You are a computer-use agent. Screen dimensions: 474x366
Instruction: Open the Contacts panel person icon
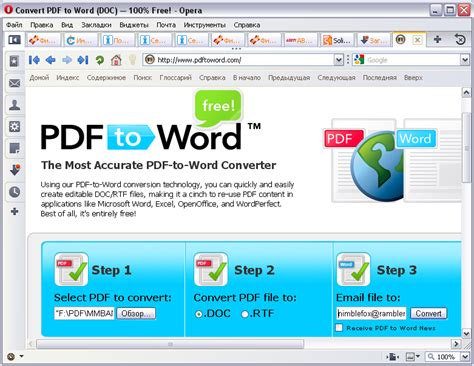pos(14,105)
